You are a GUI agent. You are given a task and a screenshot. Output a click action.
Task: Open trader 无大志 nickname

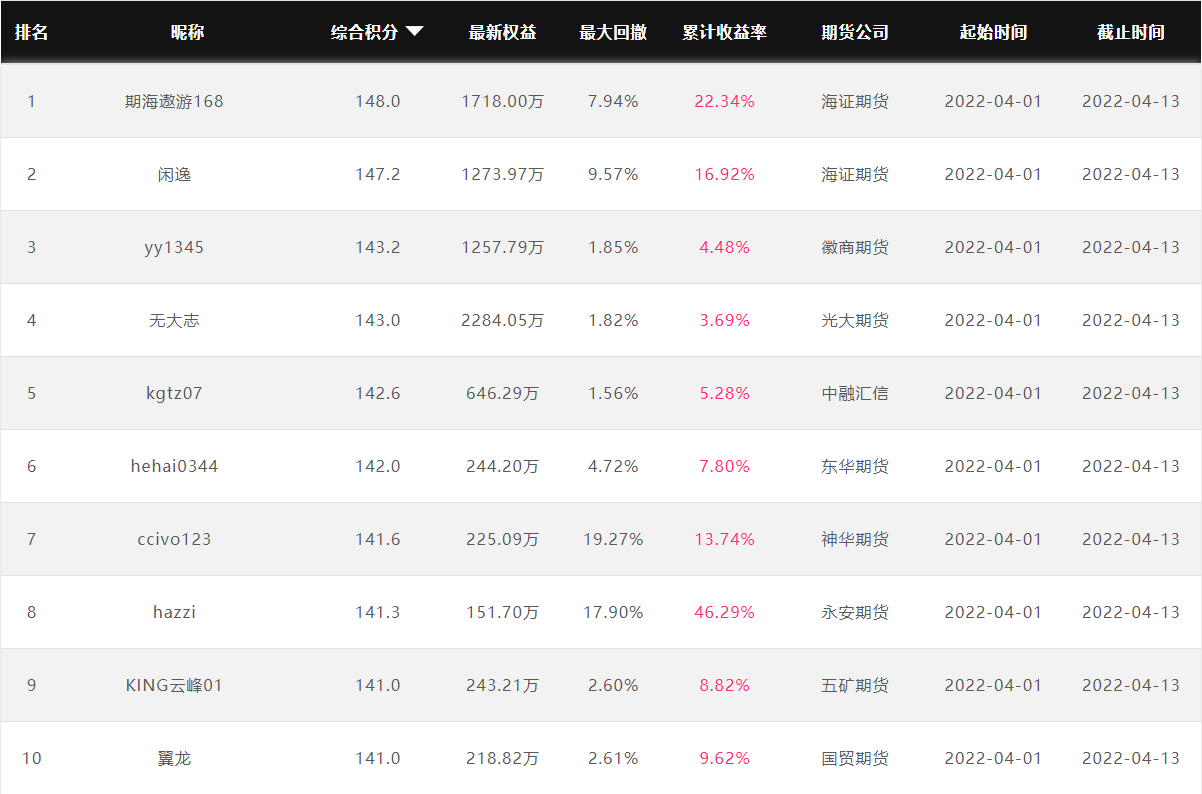tap(174, 320)
